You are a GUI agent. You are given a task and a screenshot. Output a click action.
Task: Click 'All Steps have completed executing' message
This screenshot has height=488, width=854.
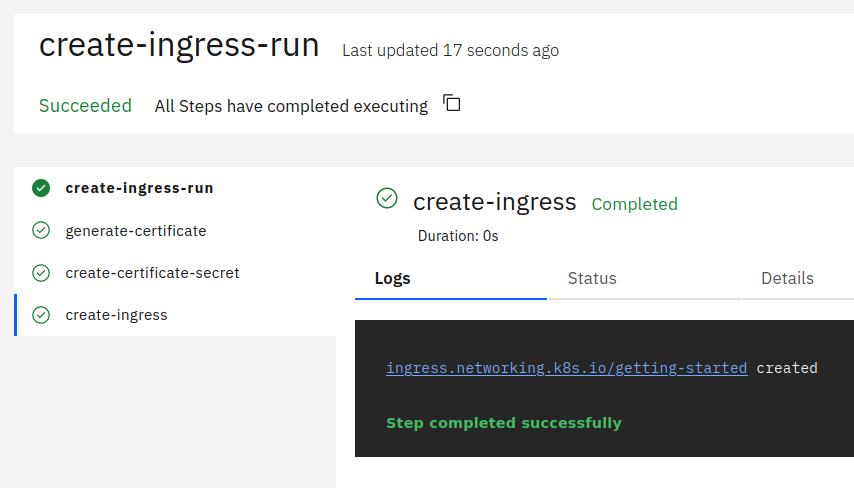pyautogui.click(x=291, y=106)
